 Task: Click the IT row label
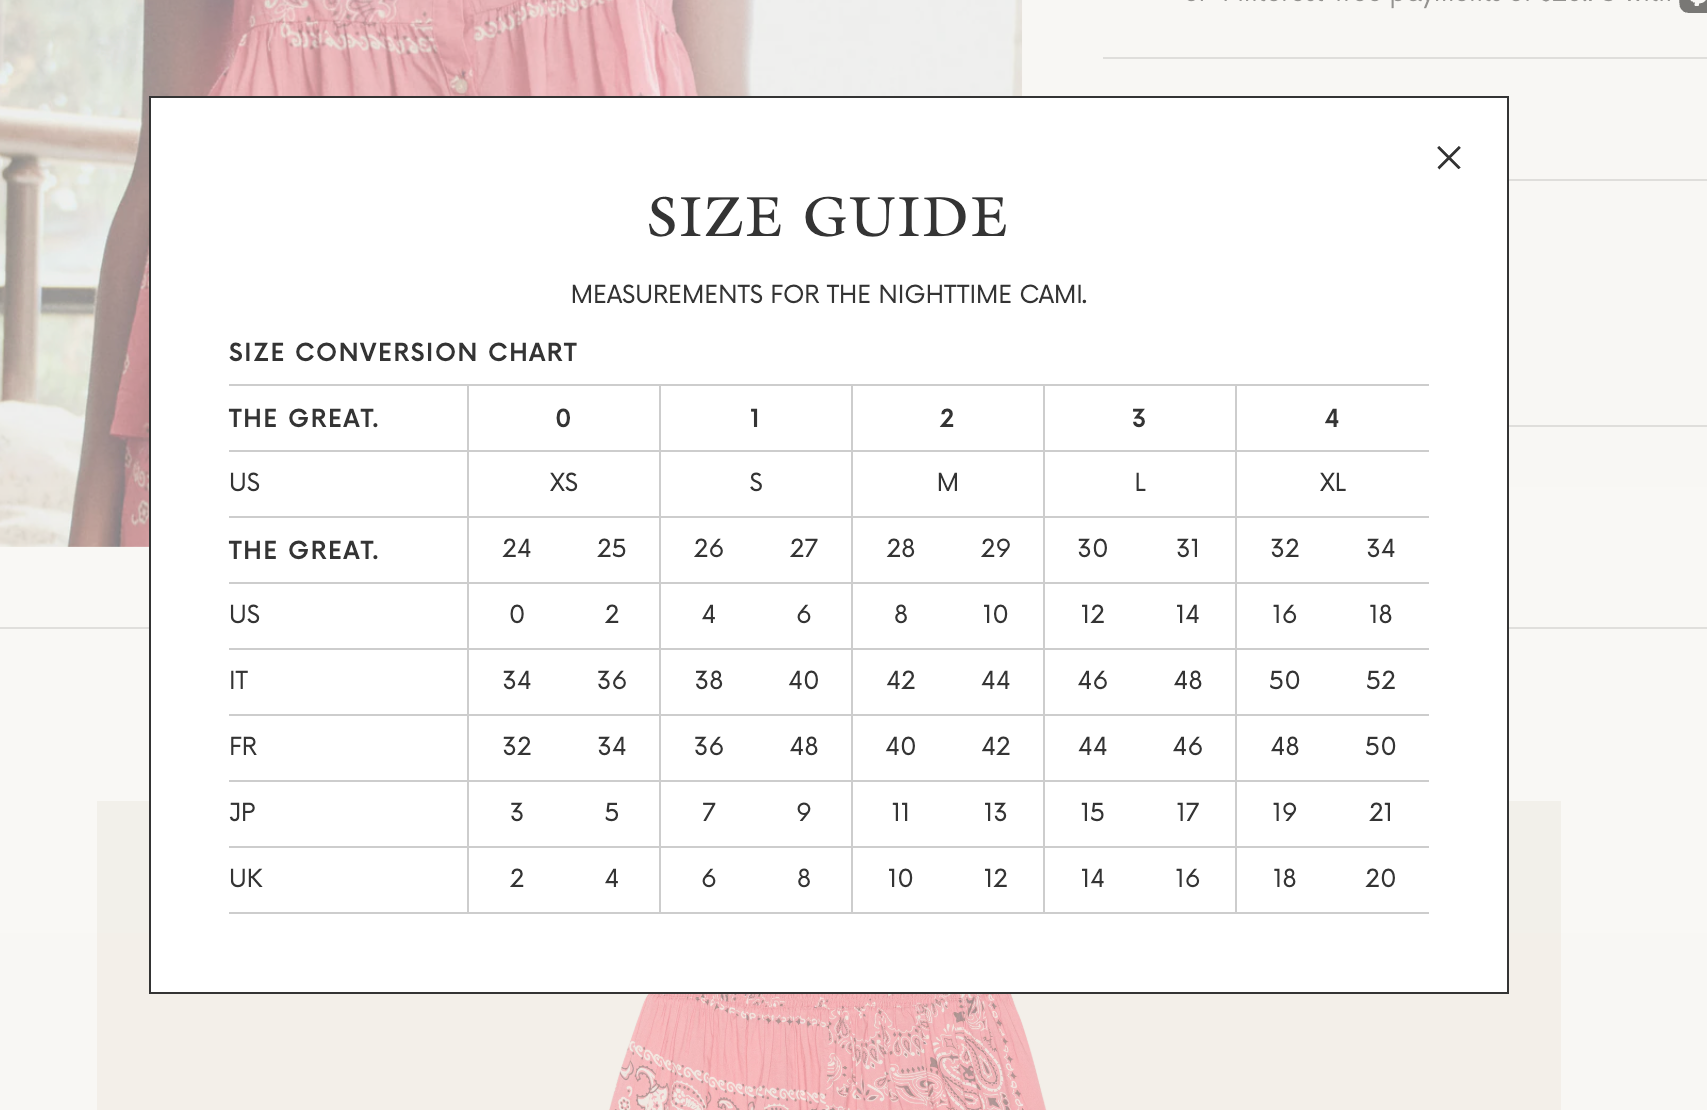pyautogui.click(x=238, y=680)
